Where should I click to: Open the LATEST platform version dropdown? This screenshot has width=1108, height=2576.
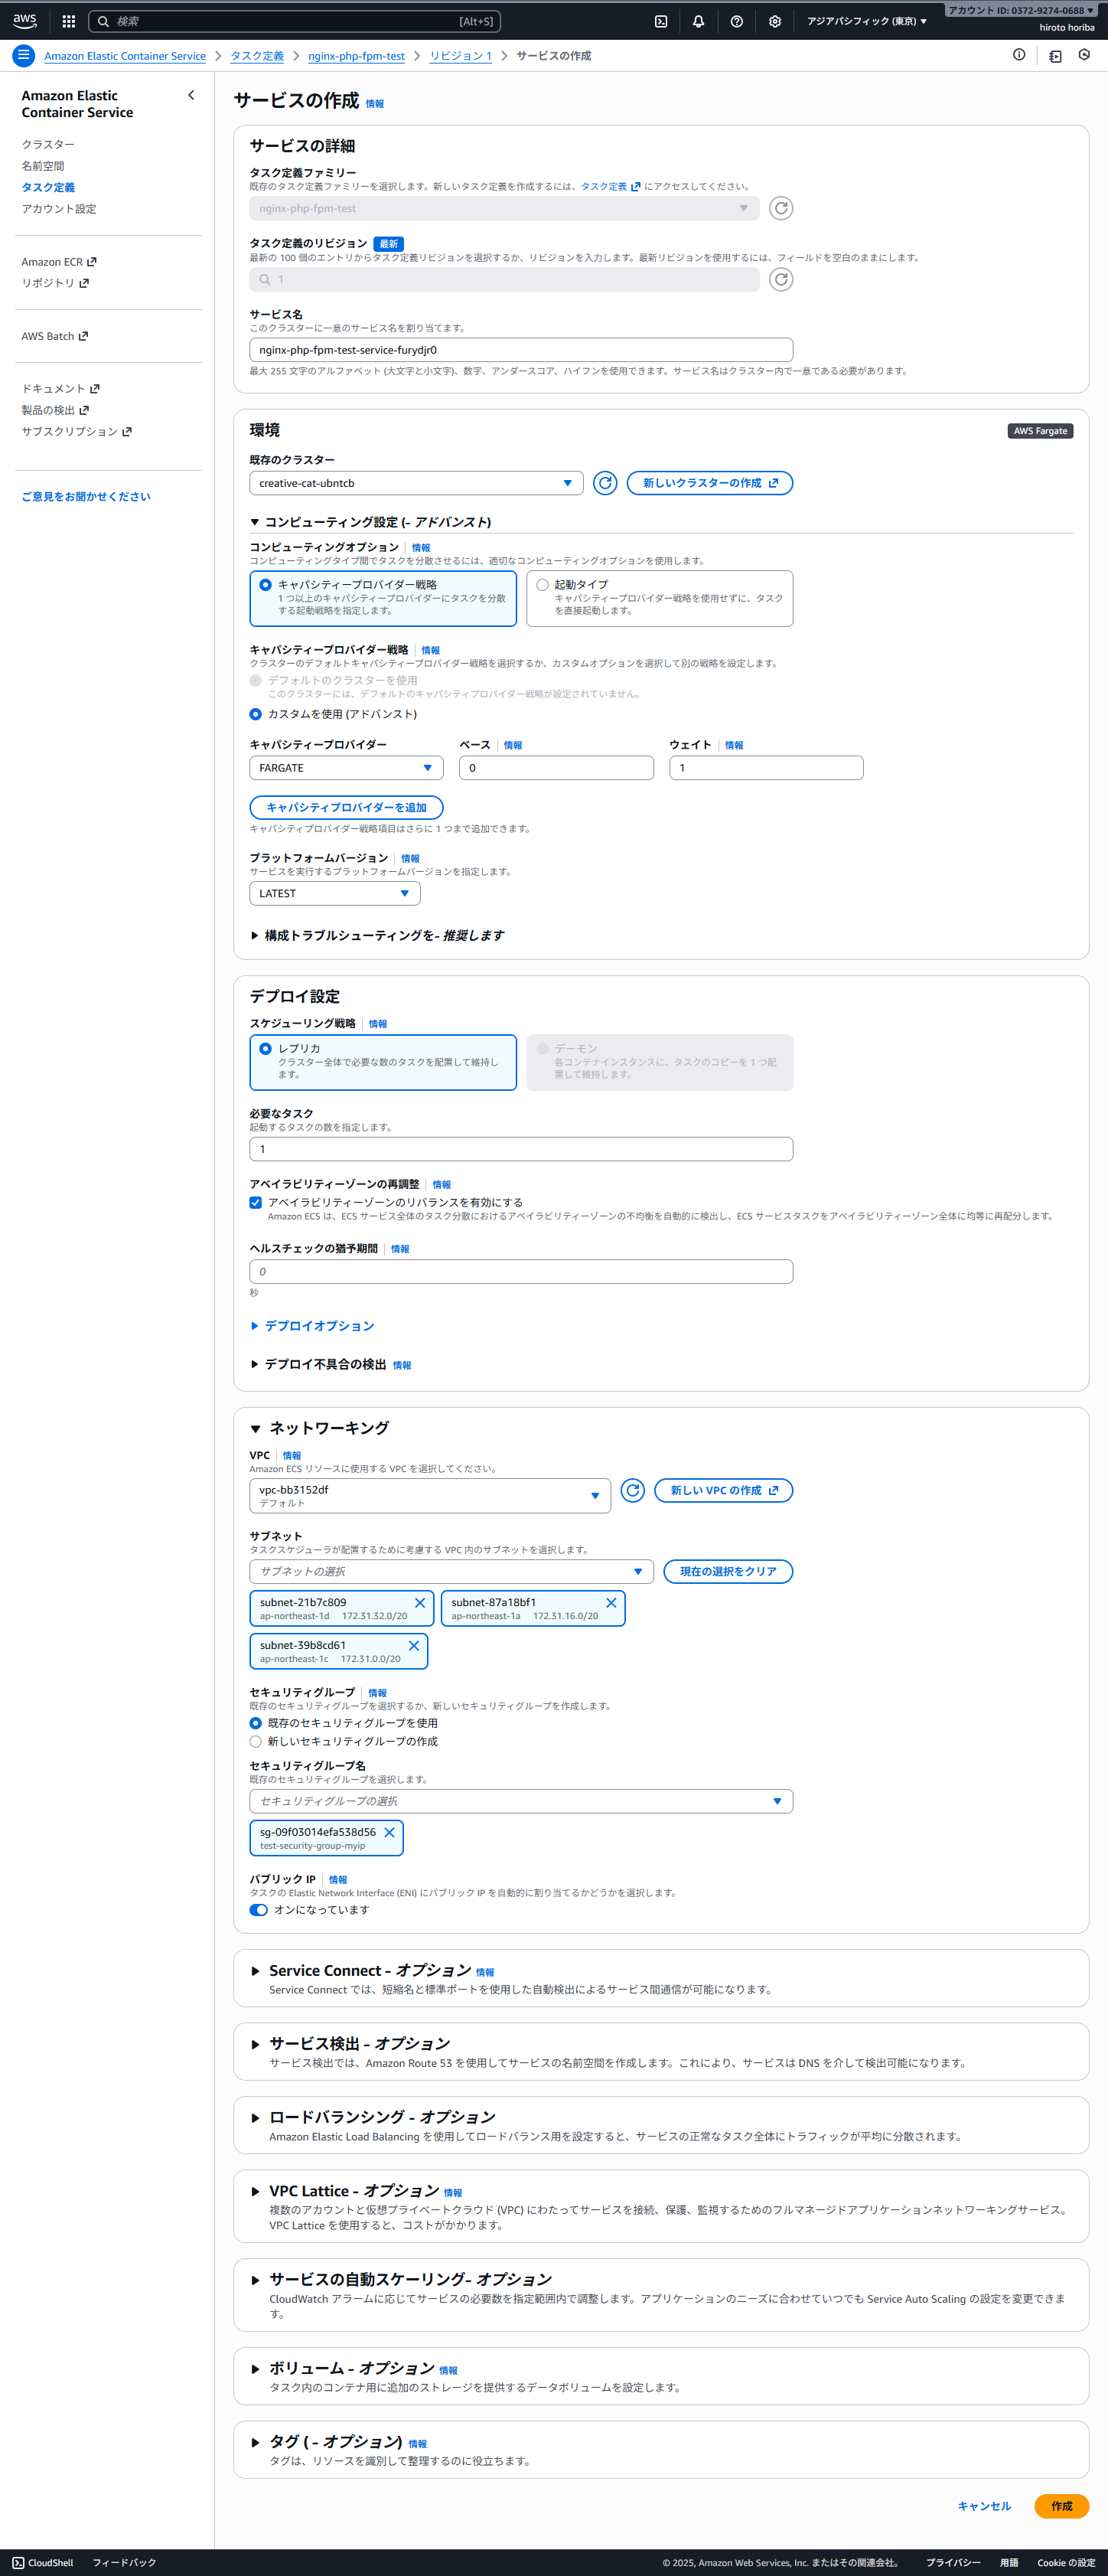click(x=334, y=894)
